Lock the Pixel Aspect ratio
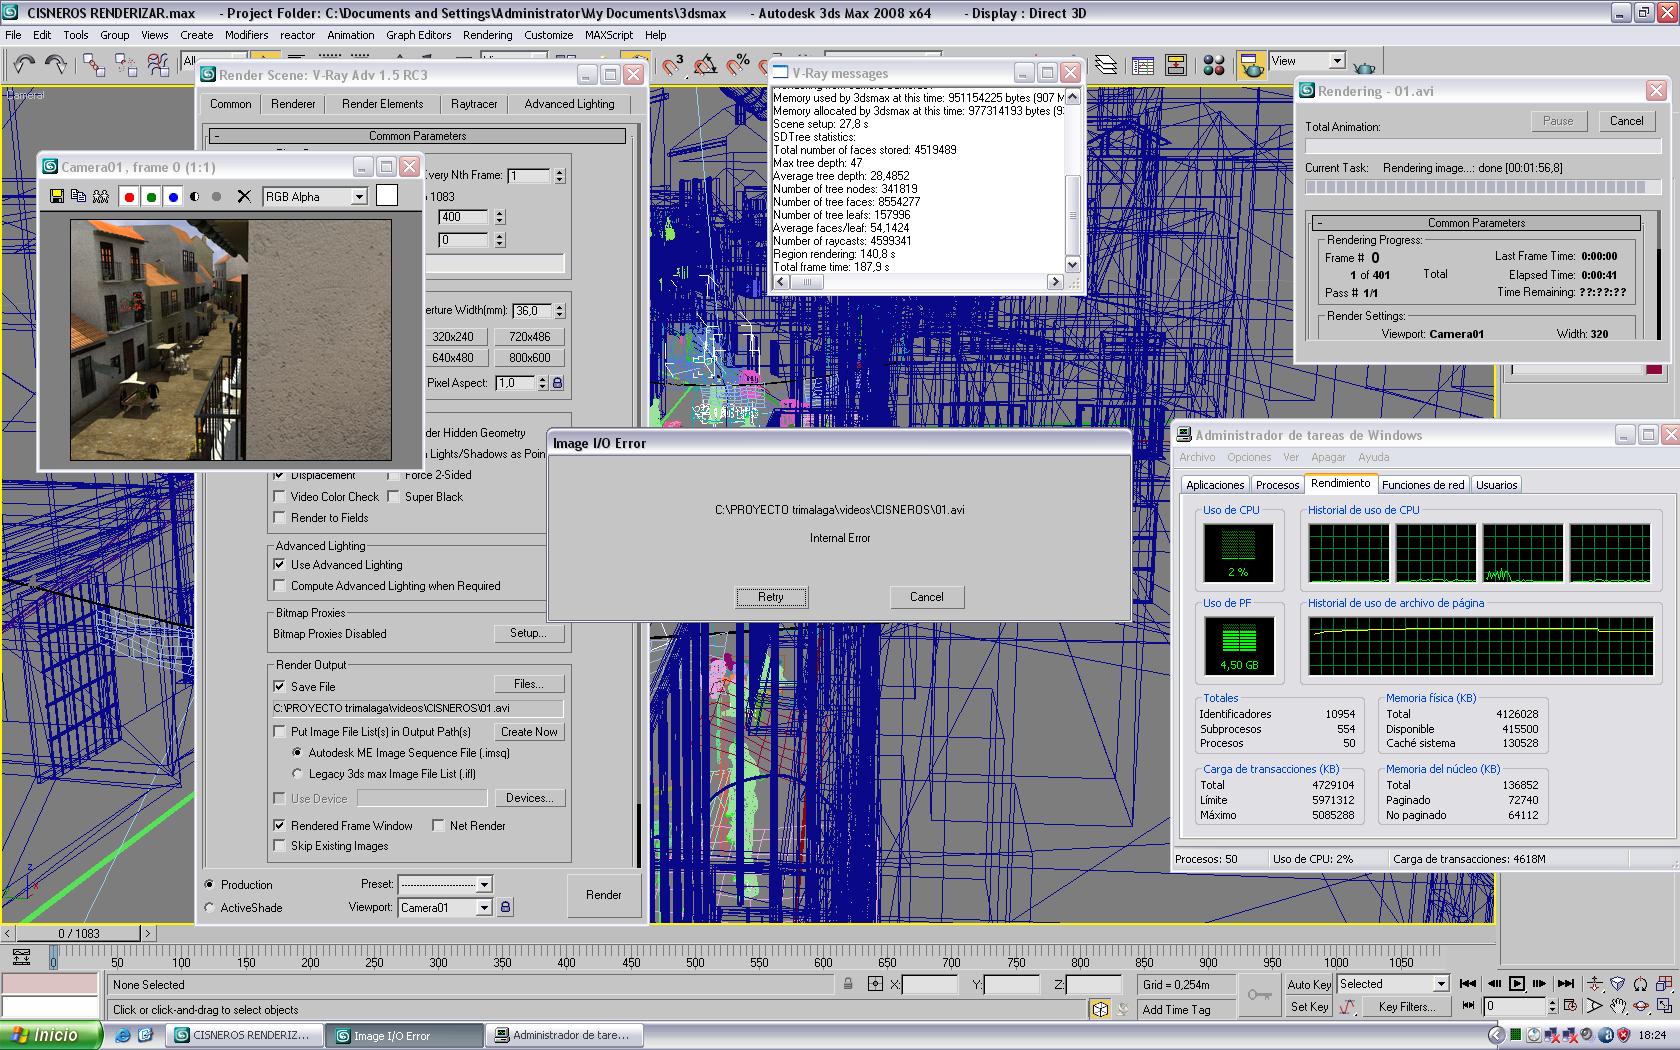The image size is (1680, 1050). point(558,383)
